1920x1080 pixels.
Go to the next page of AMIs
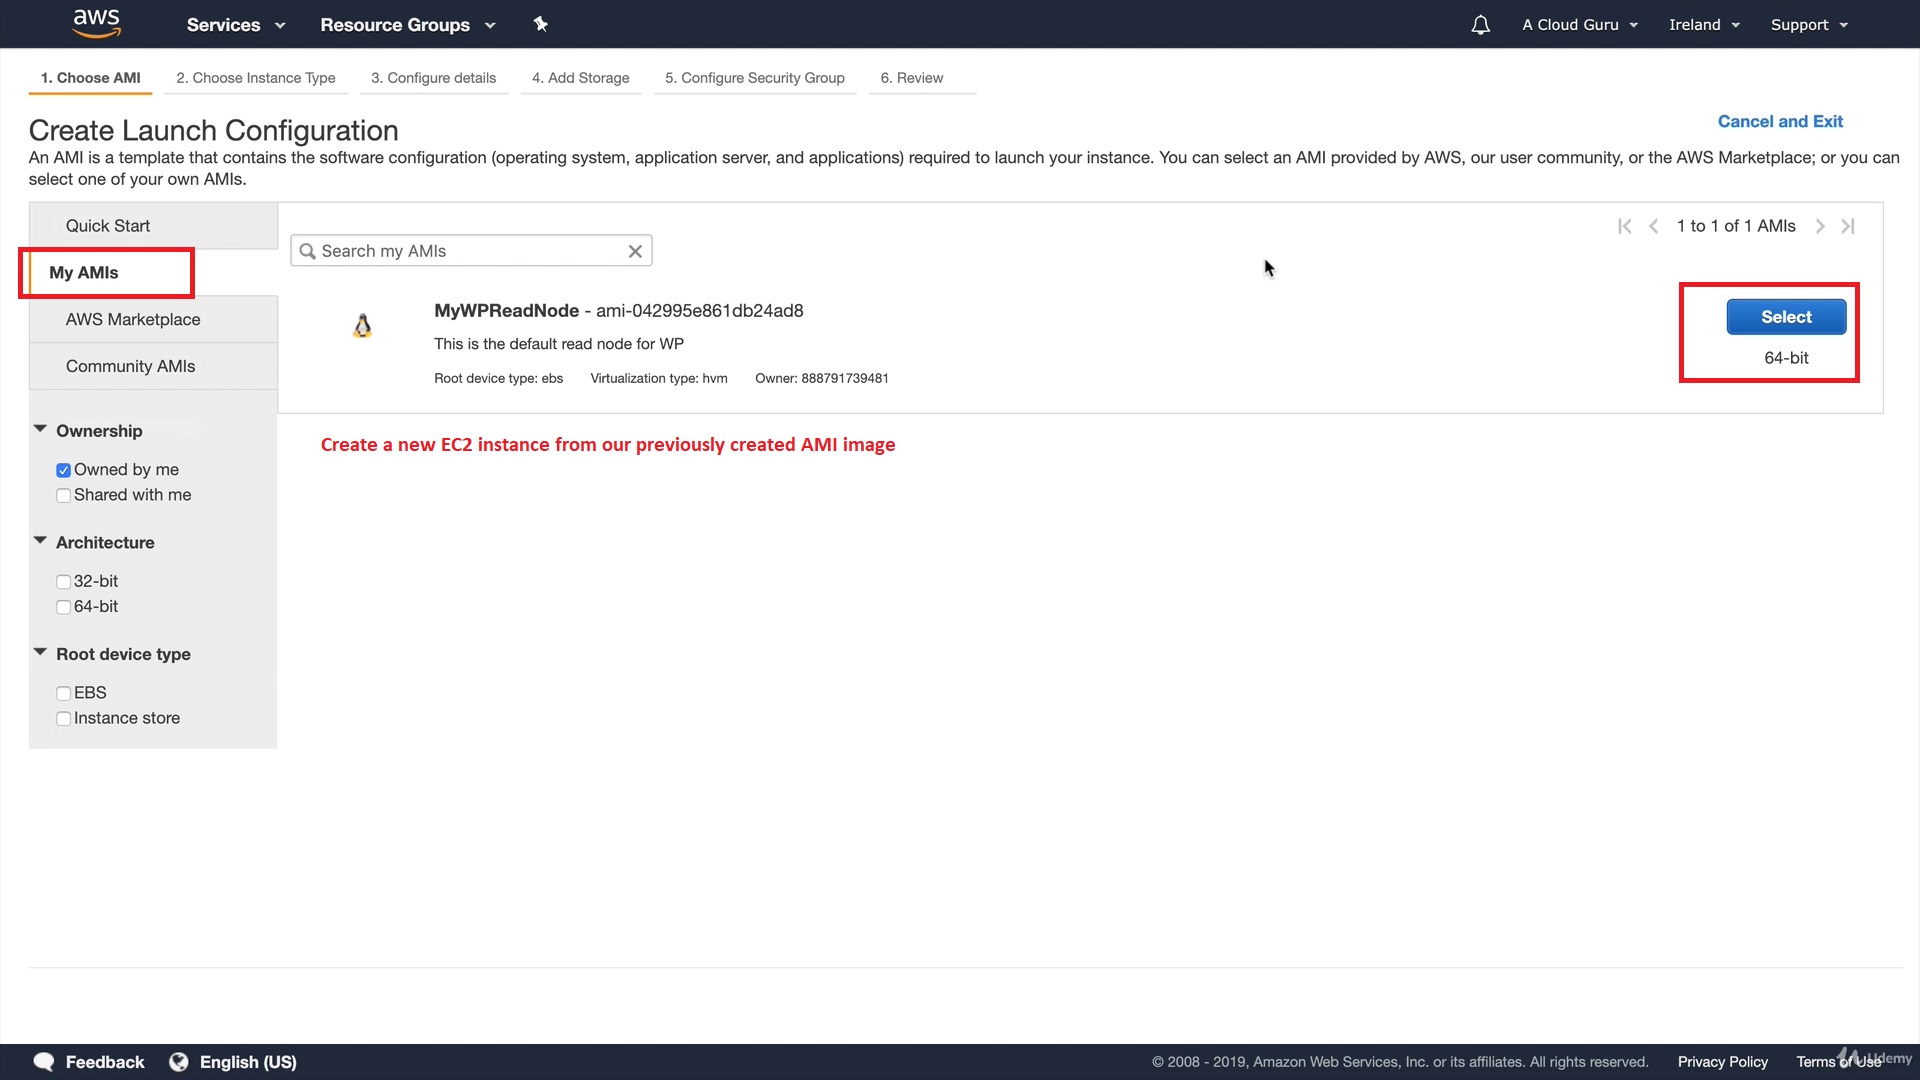pyautogui.click(x=1820, y=226)
